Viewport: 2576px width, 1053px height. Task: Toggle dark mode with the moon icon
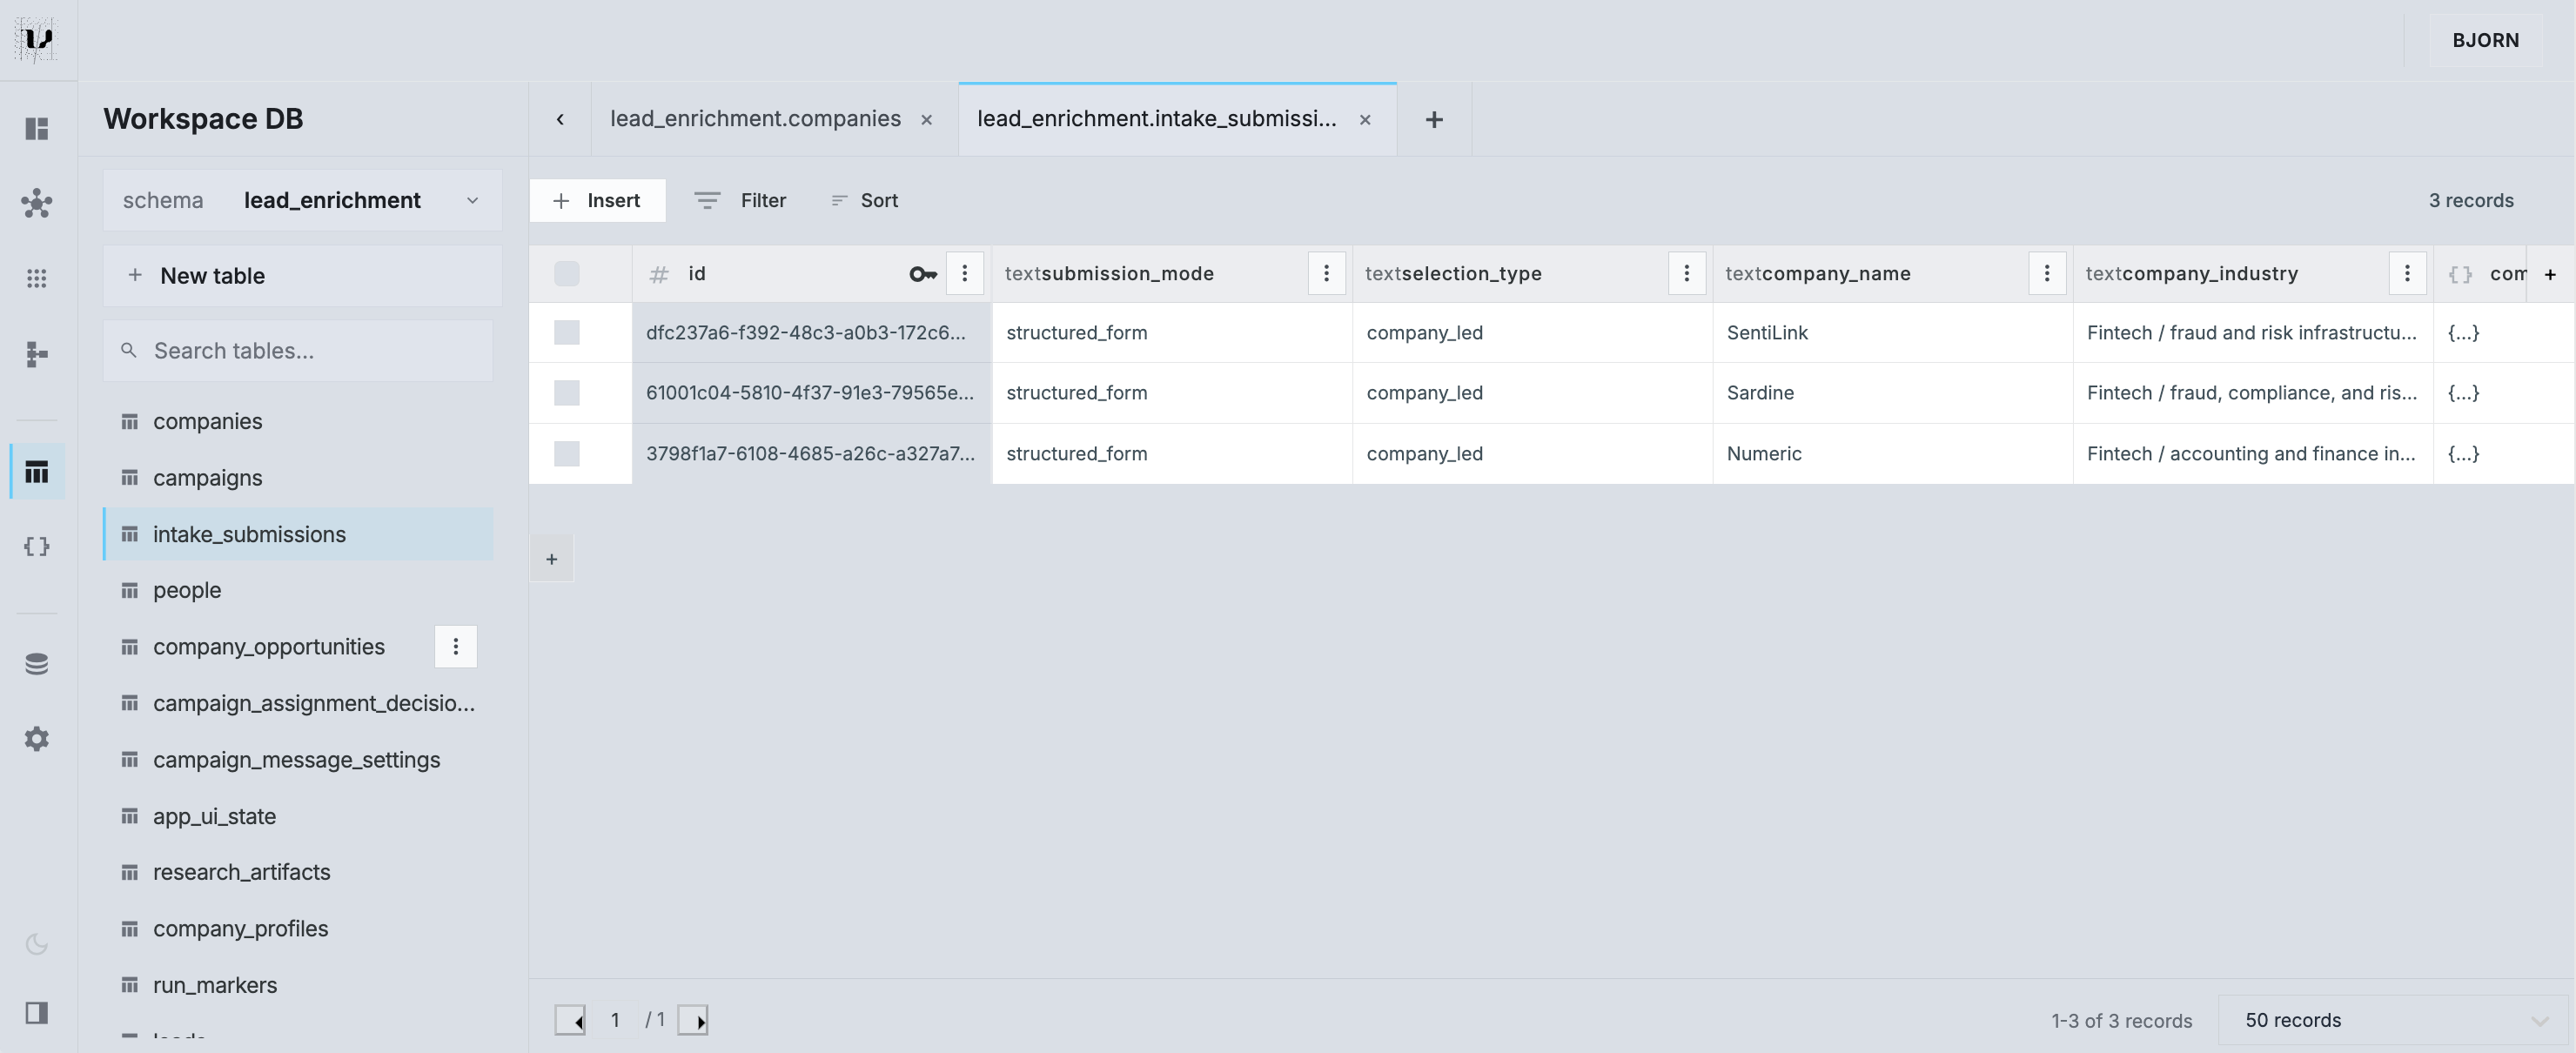[x=37, y=944]
